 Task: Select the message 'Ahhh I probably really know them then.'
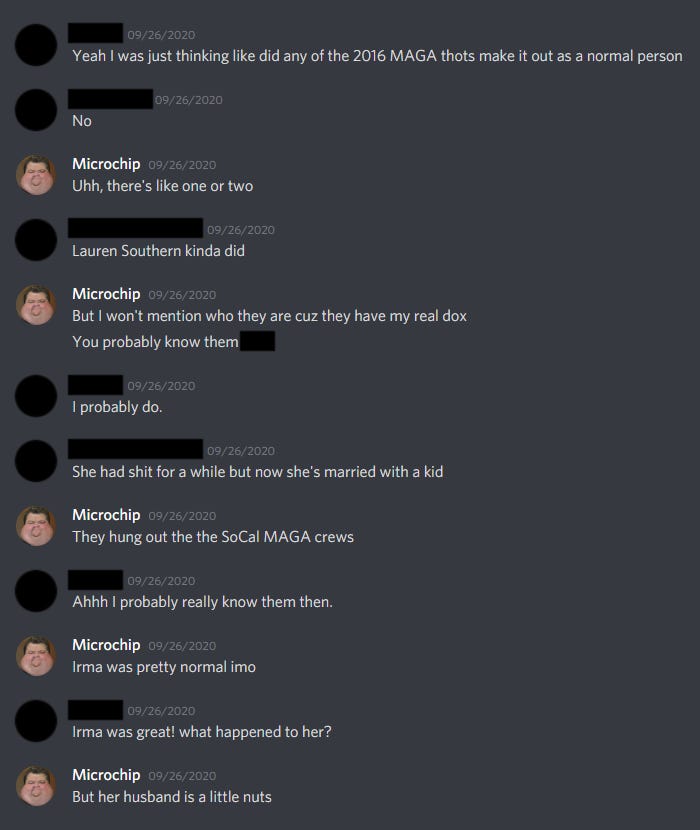click(202, 602)
